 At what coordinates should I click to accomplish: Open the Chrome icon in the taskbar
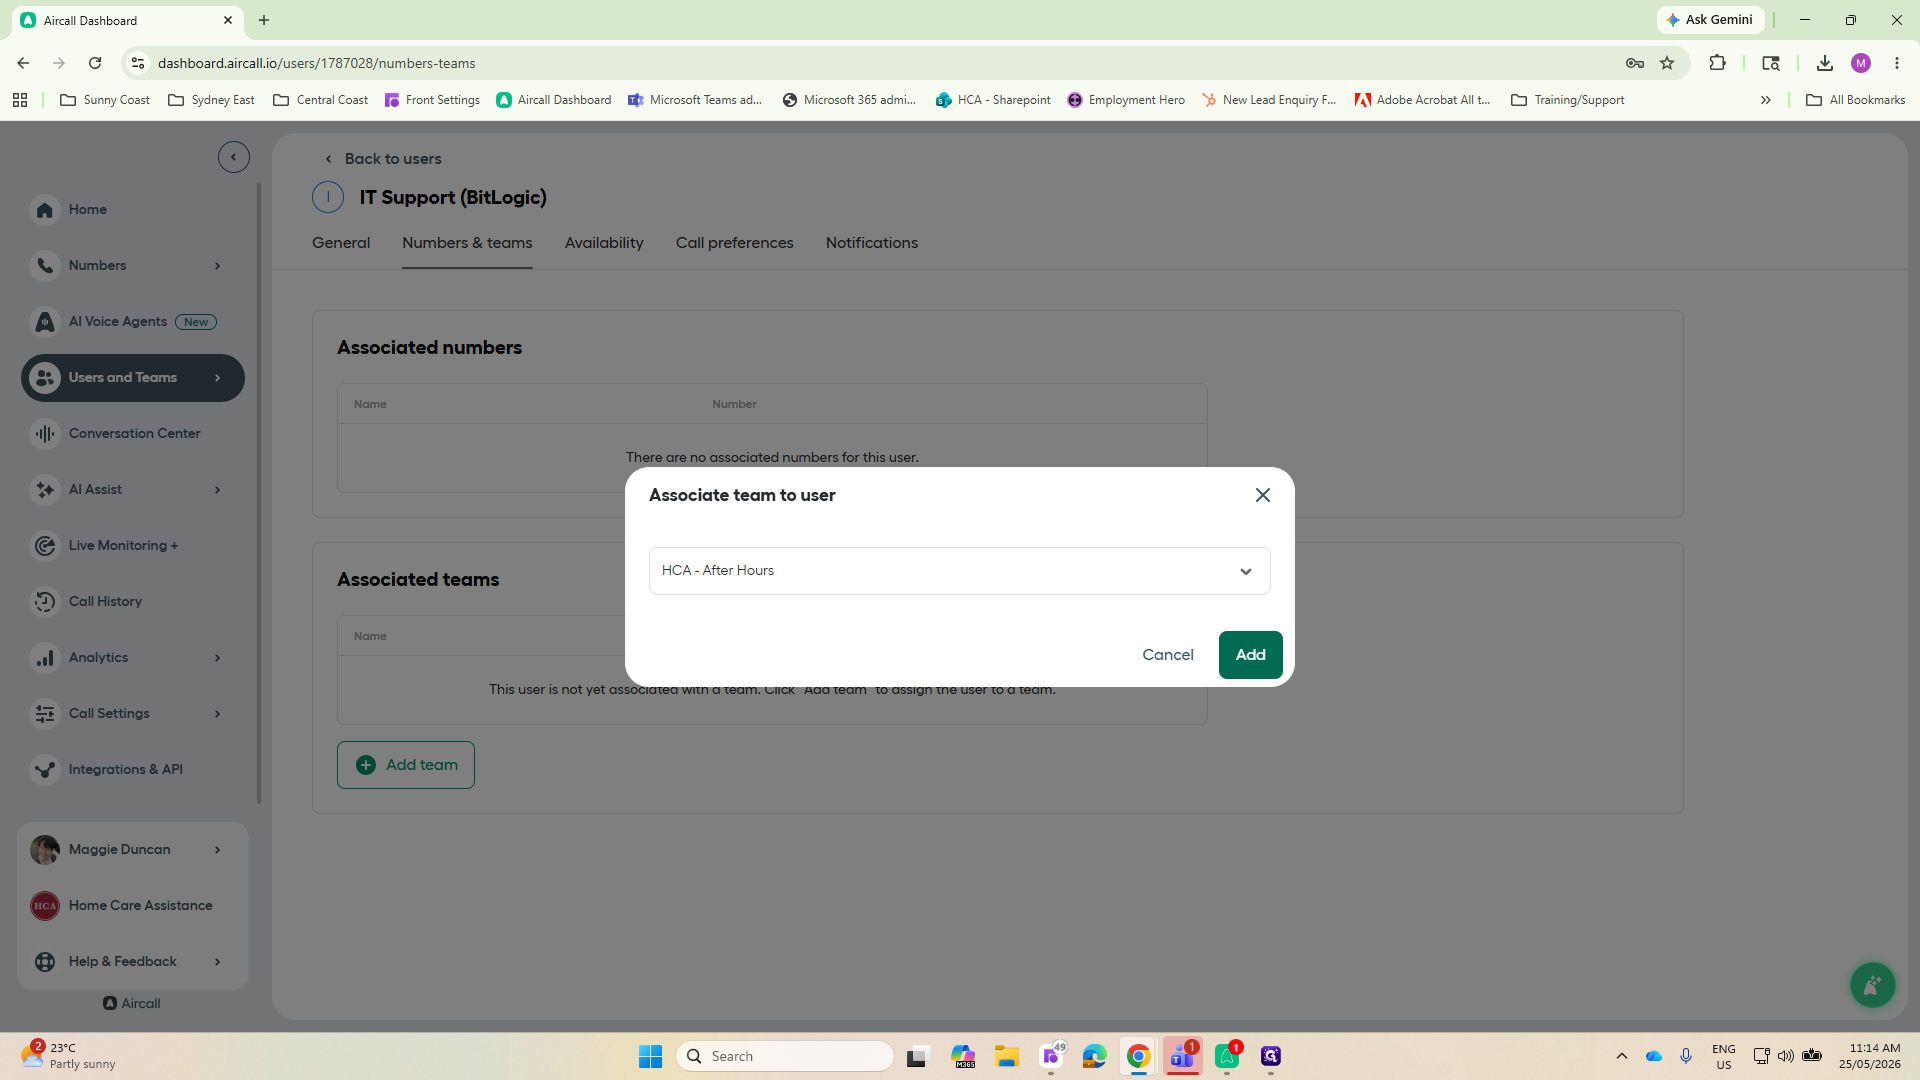1138,1056
